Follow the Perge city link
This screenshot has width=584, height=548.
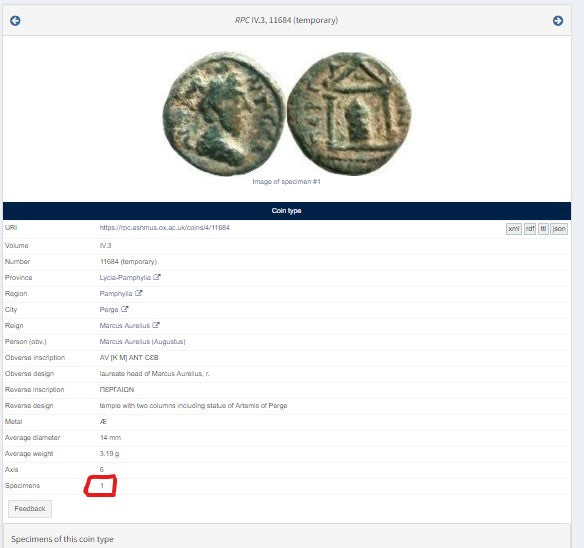click(x=109, y=310)
